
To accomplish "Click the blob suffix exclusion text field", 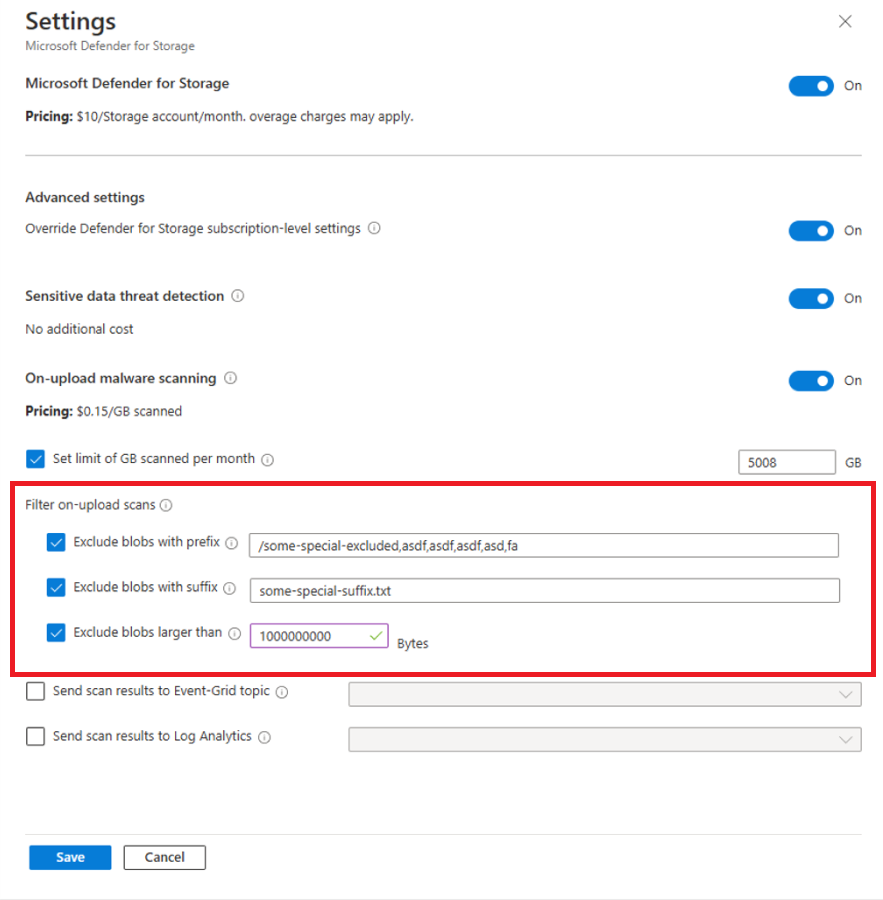I will 544,591.
